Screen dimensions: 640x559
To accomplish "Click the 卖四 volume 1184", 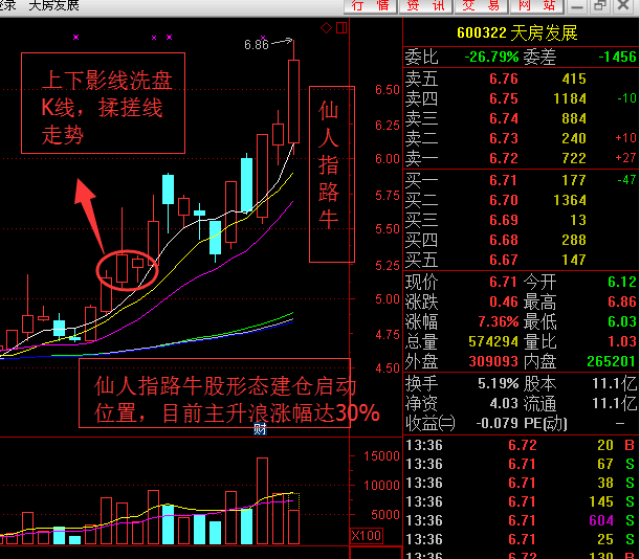I will coord(570,99).
